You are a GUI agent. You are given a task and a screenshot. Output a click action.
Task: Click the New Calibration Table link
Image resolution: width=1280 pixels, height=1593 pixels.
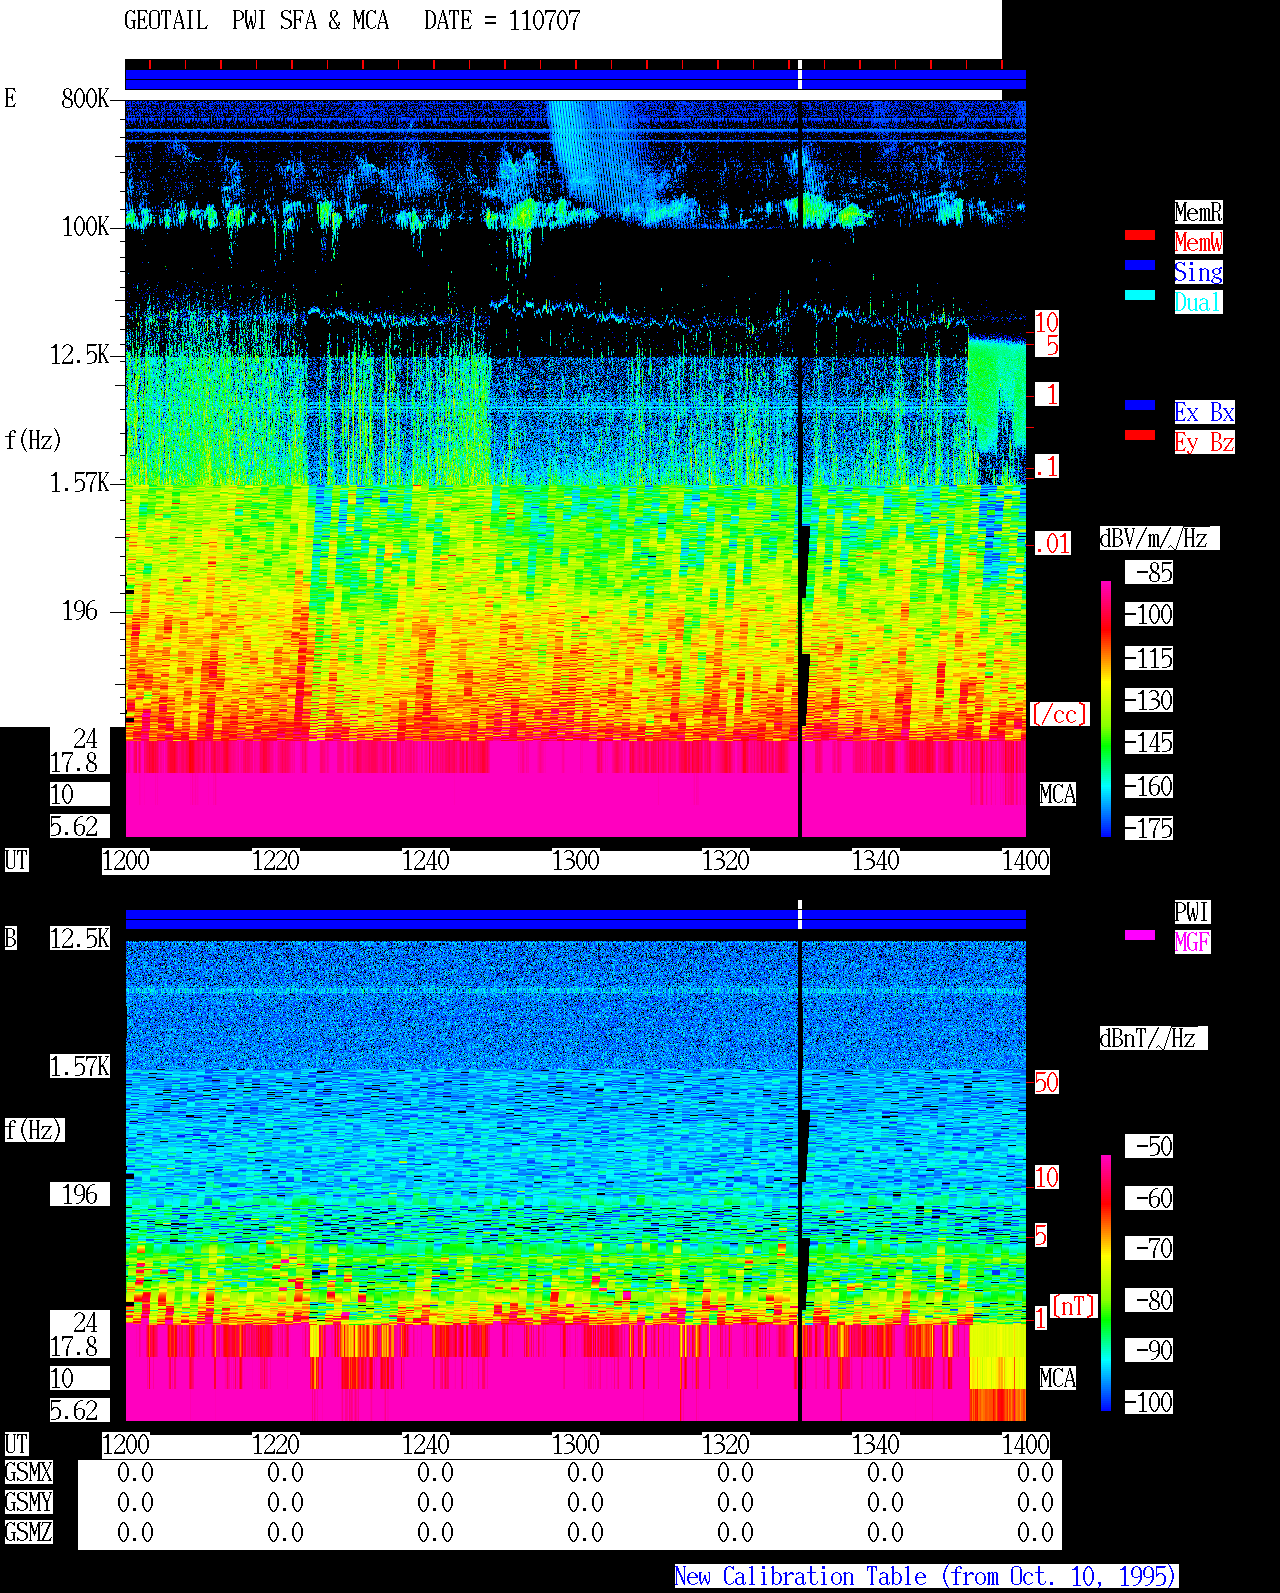click(x=926, y=1577)
